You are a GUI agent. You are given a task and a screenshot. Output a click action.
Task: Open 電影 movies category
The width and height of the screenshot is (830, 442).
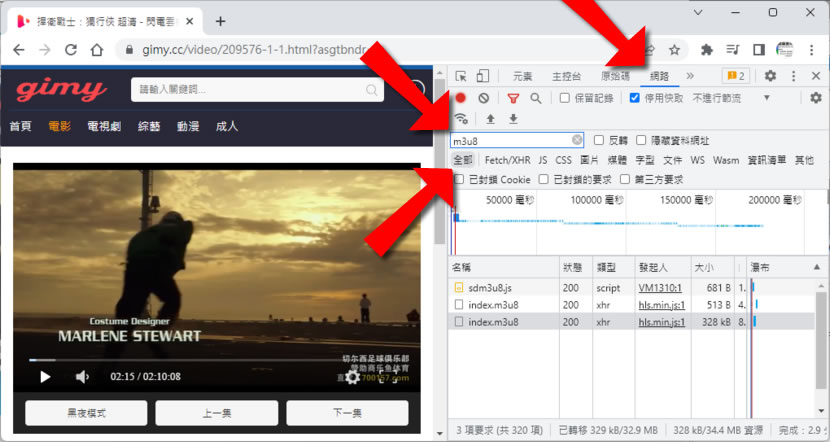(59, 126)
